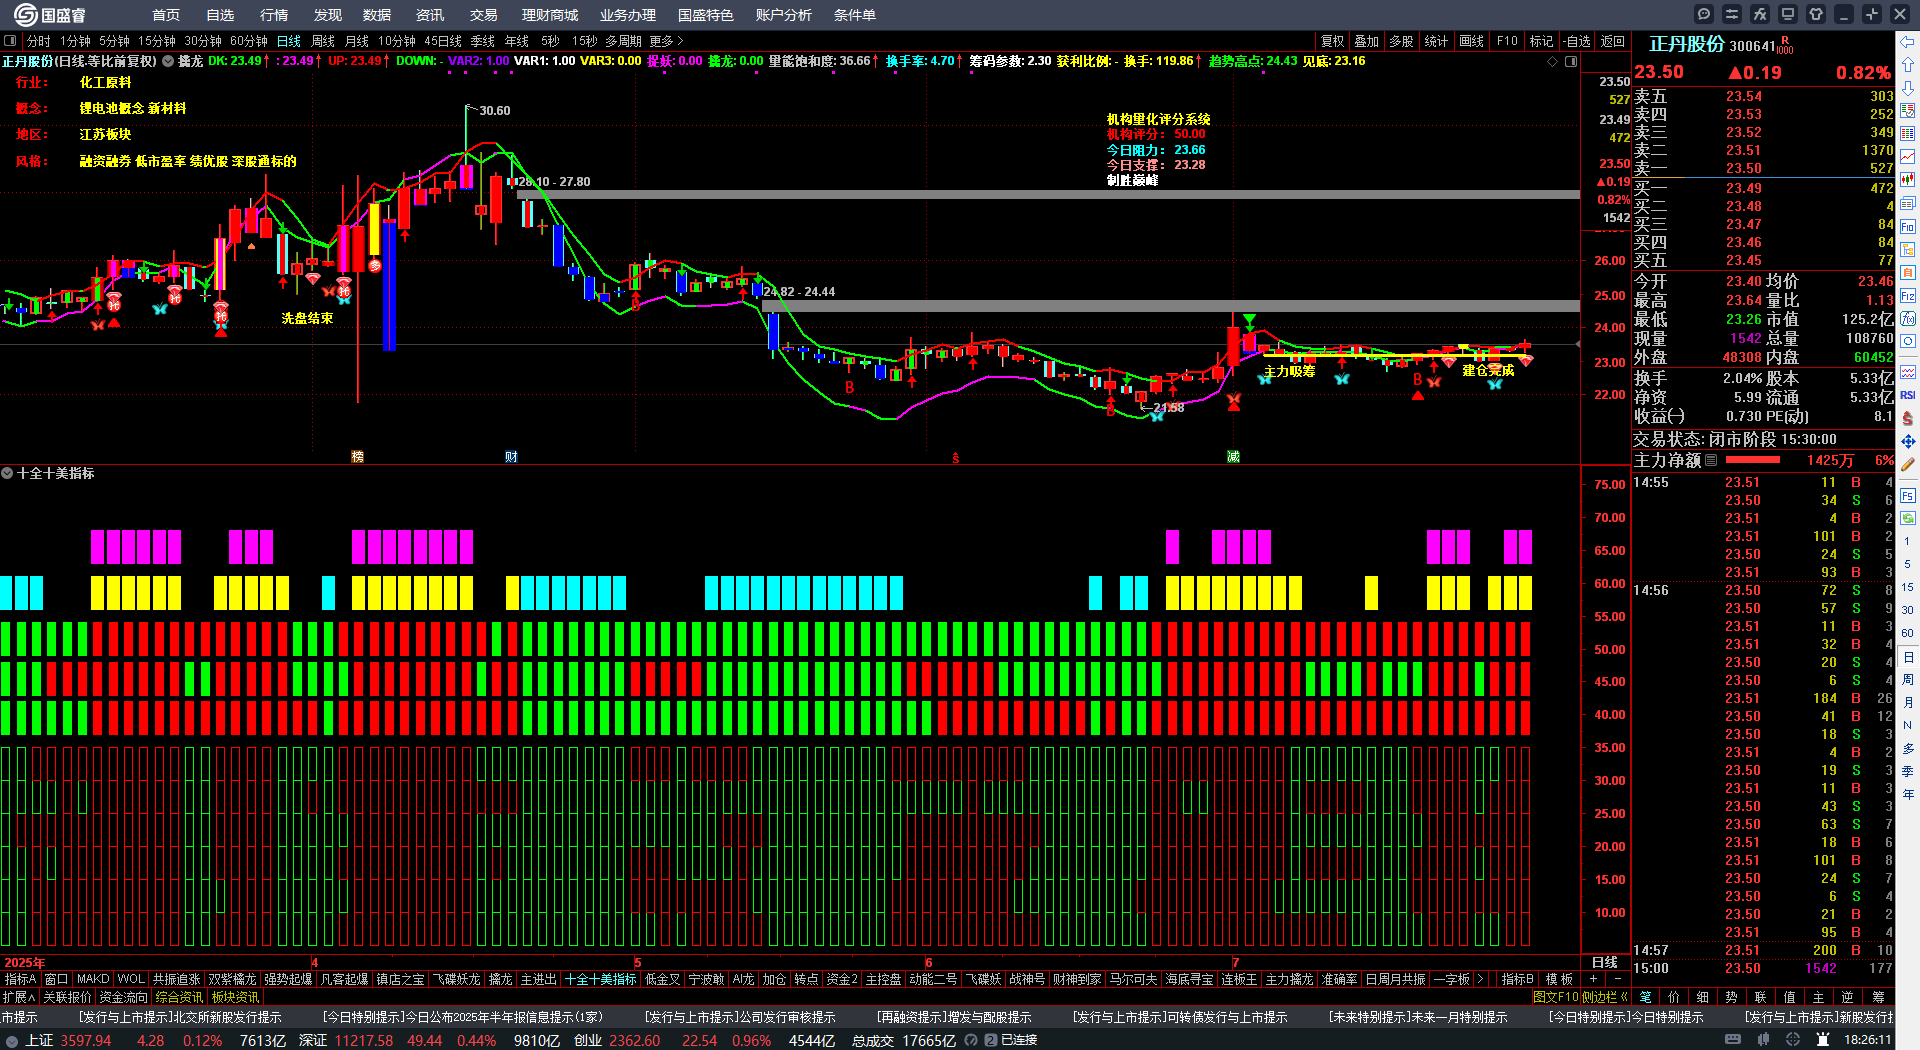Toggle 叠加 overlay button
Viewport: 1920px width, 1050px height.
click(x=1366, y=41)
